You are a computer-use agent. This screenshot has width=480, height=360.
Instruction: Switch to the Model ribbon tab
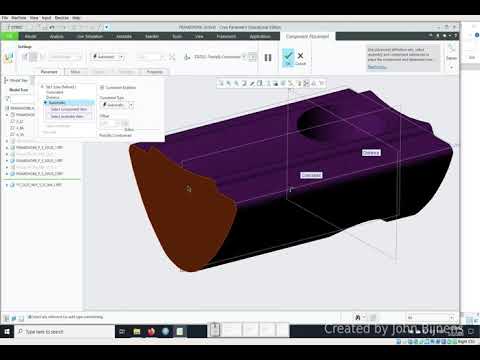coord(31,36)
